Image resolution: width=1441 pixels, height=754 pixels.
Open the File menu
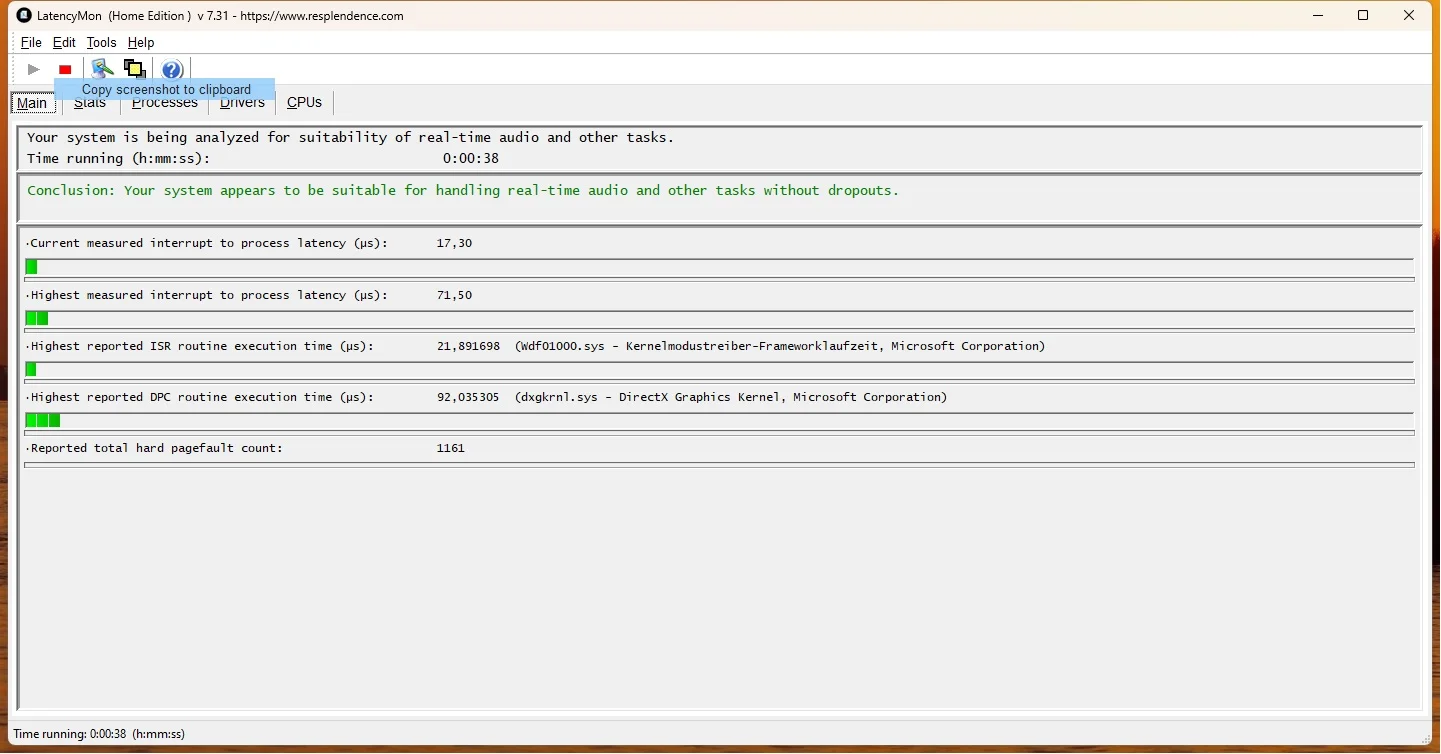[x=31, y=43]
